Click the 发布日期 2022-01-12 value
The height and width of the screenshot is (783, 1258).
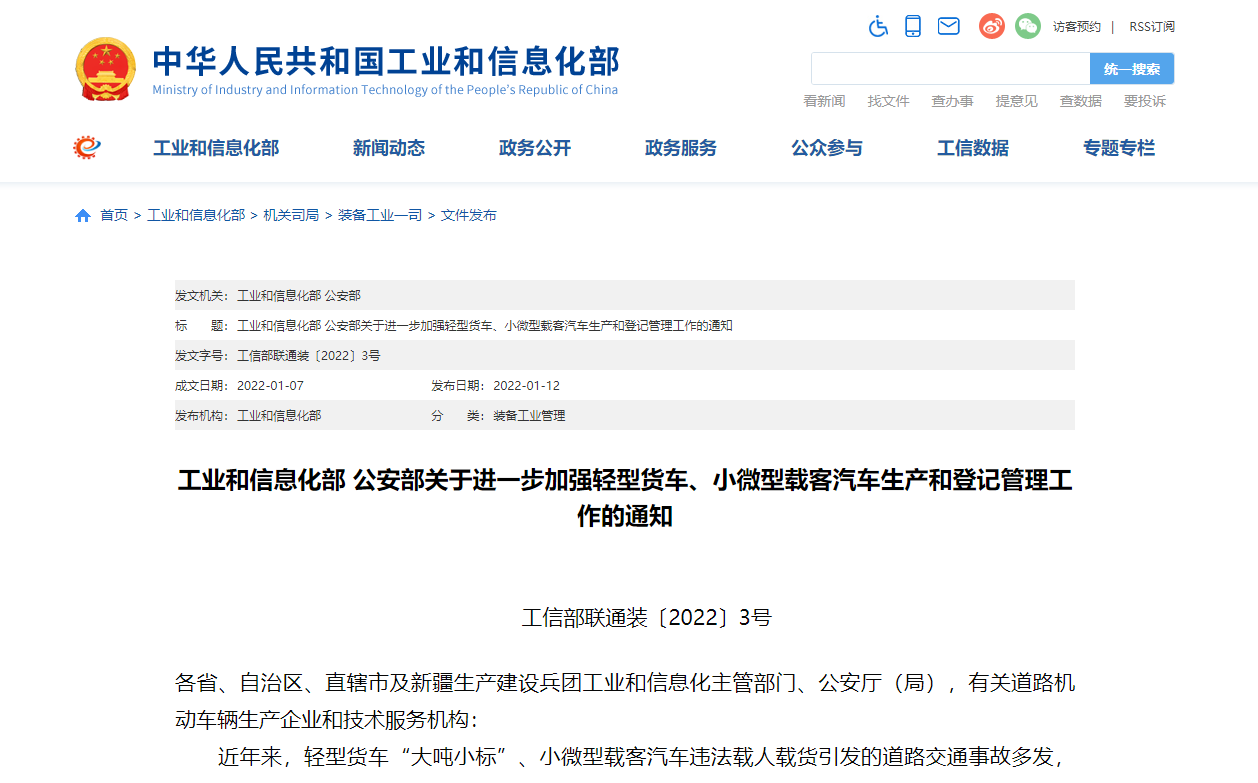coord(526,386)
